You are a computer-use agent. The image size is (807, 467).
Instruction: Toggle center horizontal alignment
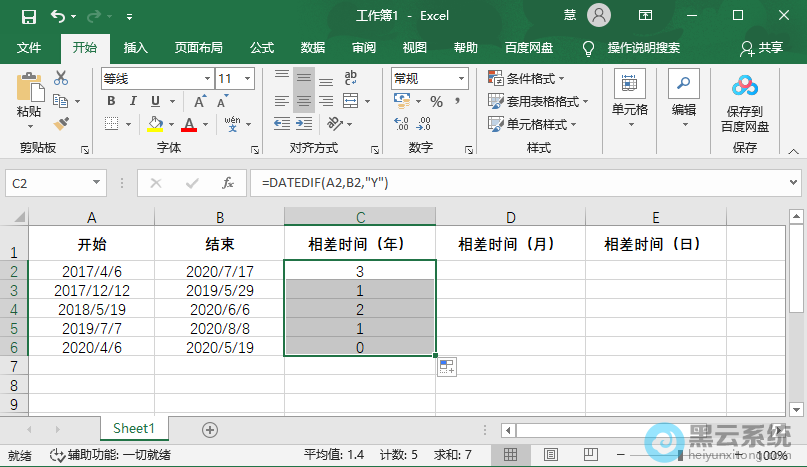[x=303, y=101]
